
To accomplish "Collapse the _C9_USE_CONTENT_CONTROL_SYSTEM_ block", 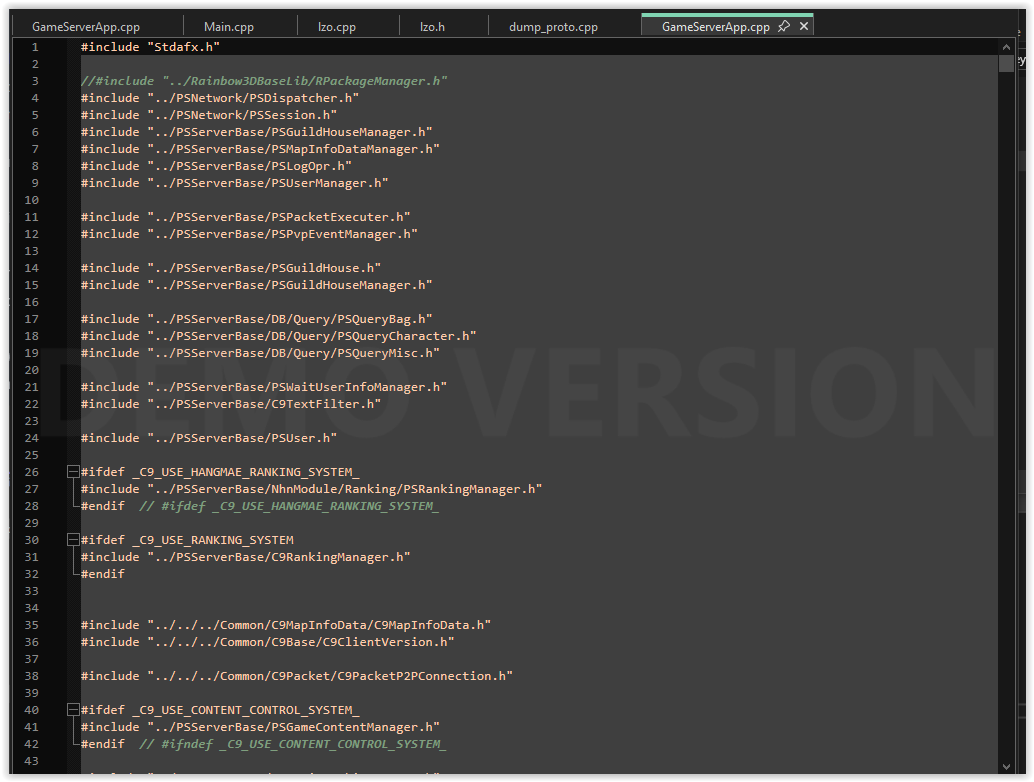I will (x=72, y=709).
